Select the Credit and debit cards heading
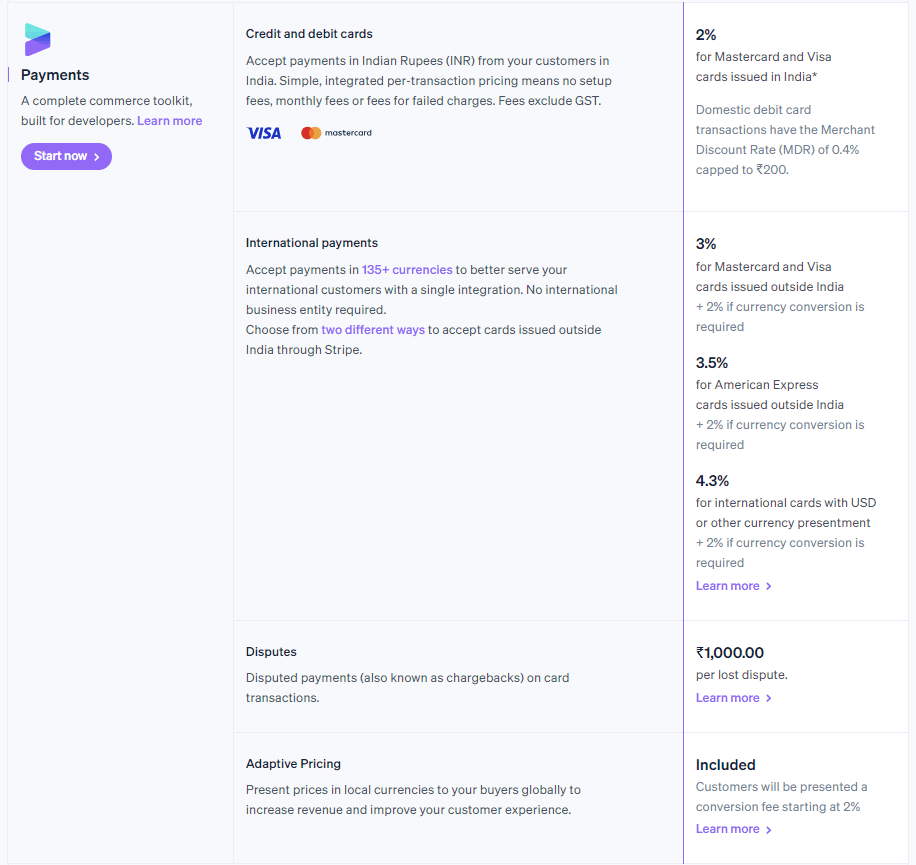The image size is (916, 865). (x=309, y=33)
